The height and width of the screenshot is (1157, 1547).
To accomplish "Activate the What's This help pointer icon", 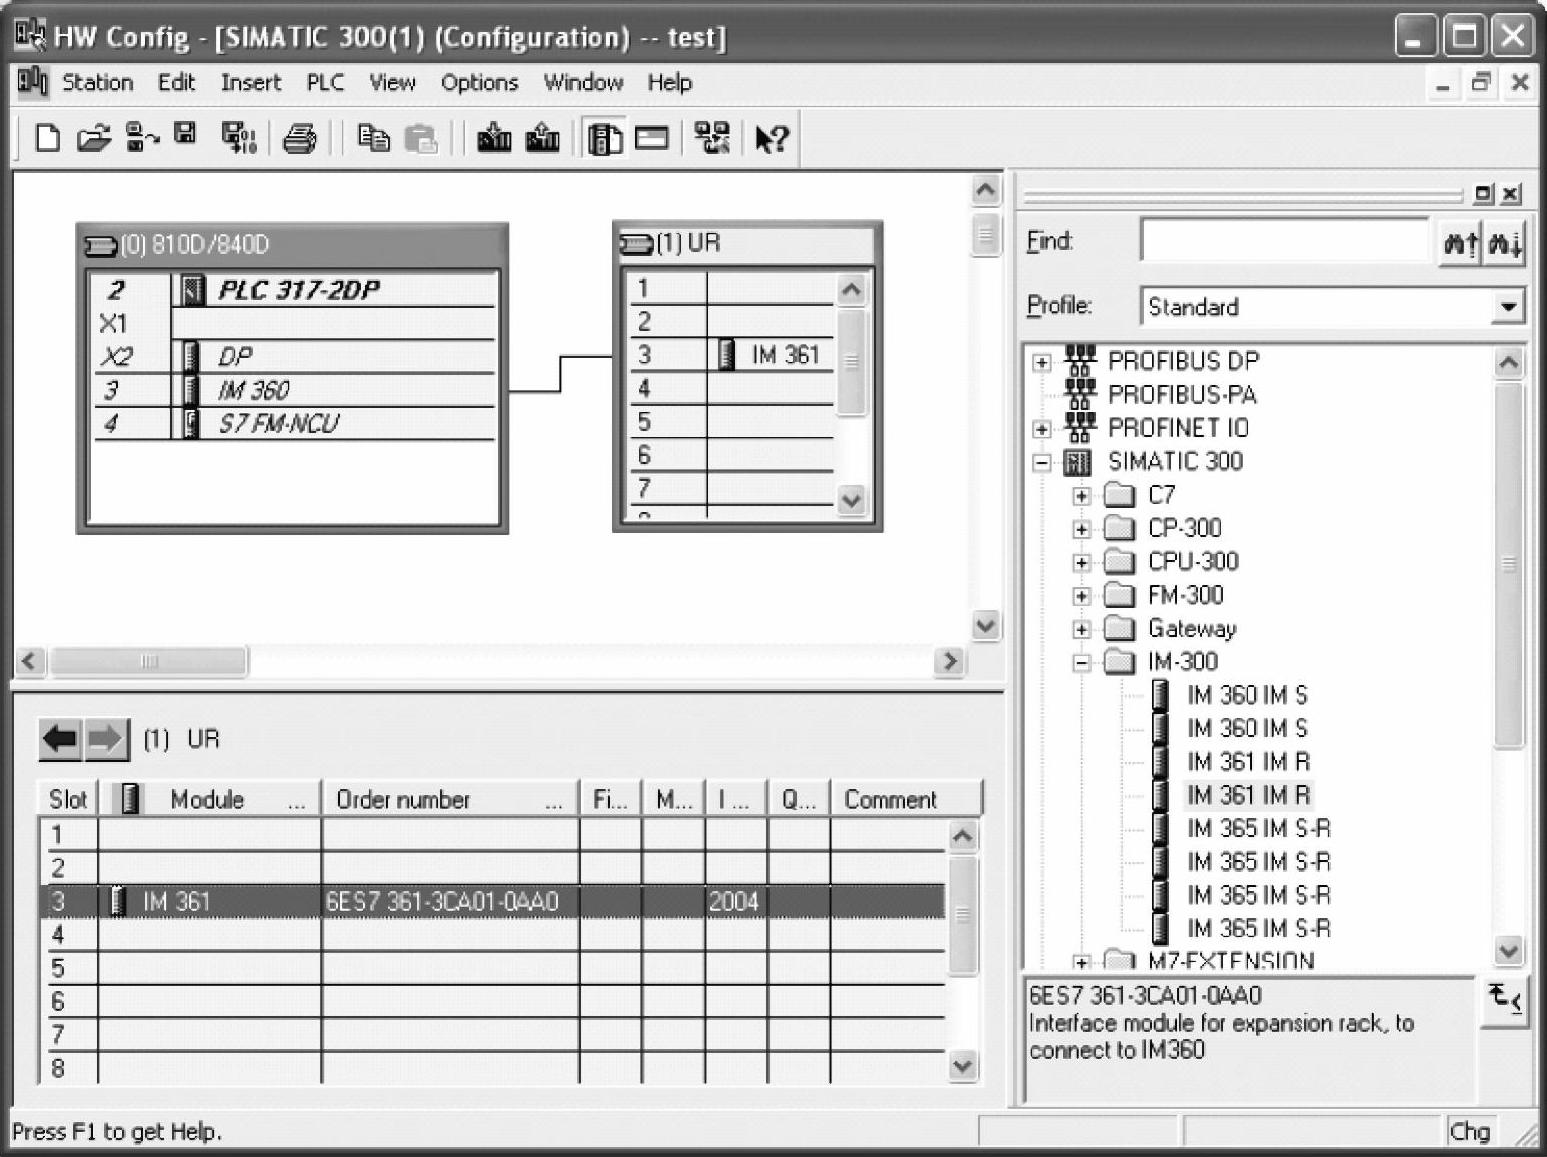I will tap(771, 138).
